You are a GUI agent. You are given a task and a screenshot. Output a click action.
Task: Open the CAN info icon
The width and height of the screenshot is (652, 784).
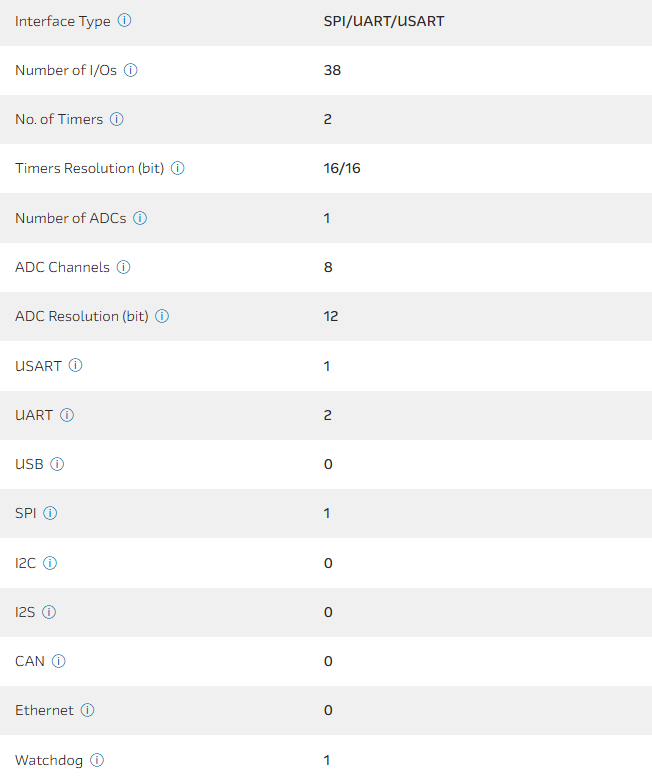(58, 661)
